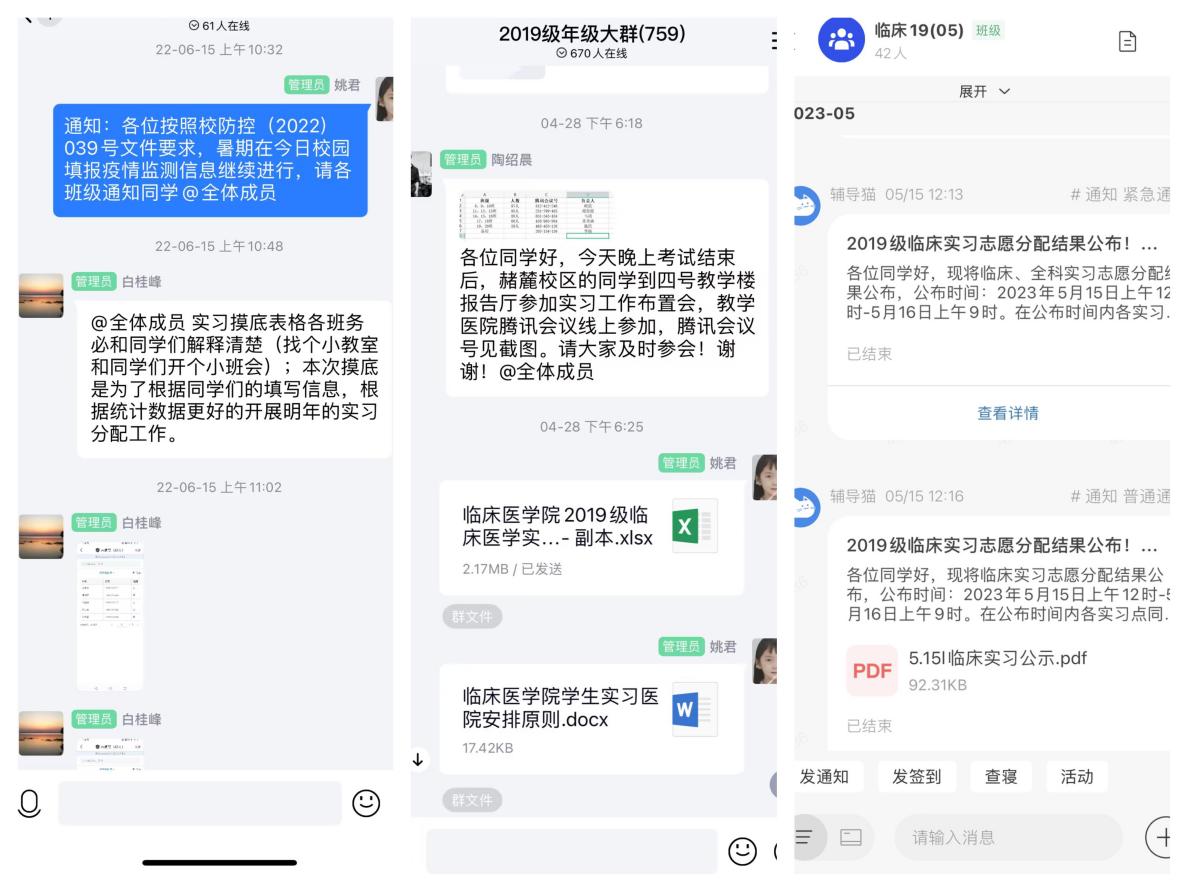Viewport: 1187px width, 891px height.
Task: Select the 发通知 shortcut tab
Action: point(825,777)
